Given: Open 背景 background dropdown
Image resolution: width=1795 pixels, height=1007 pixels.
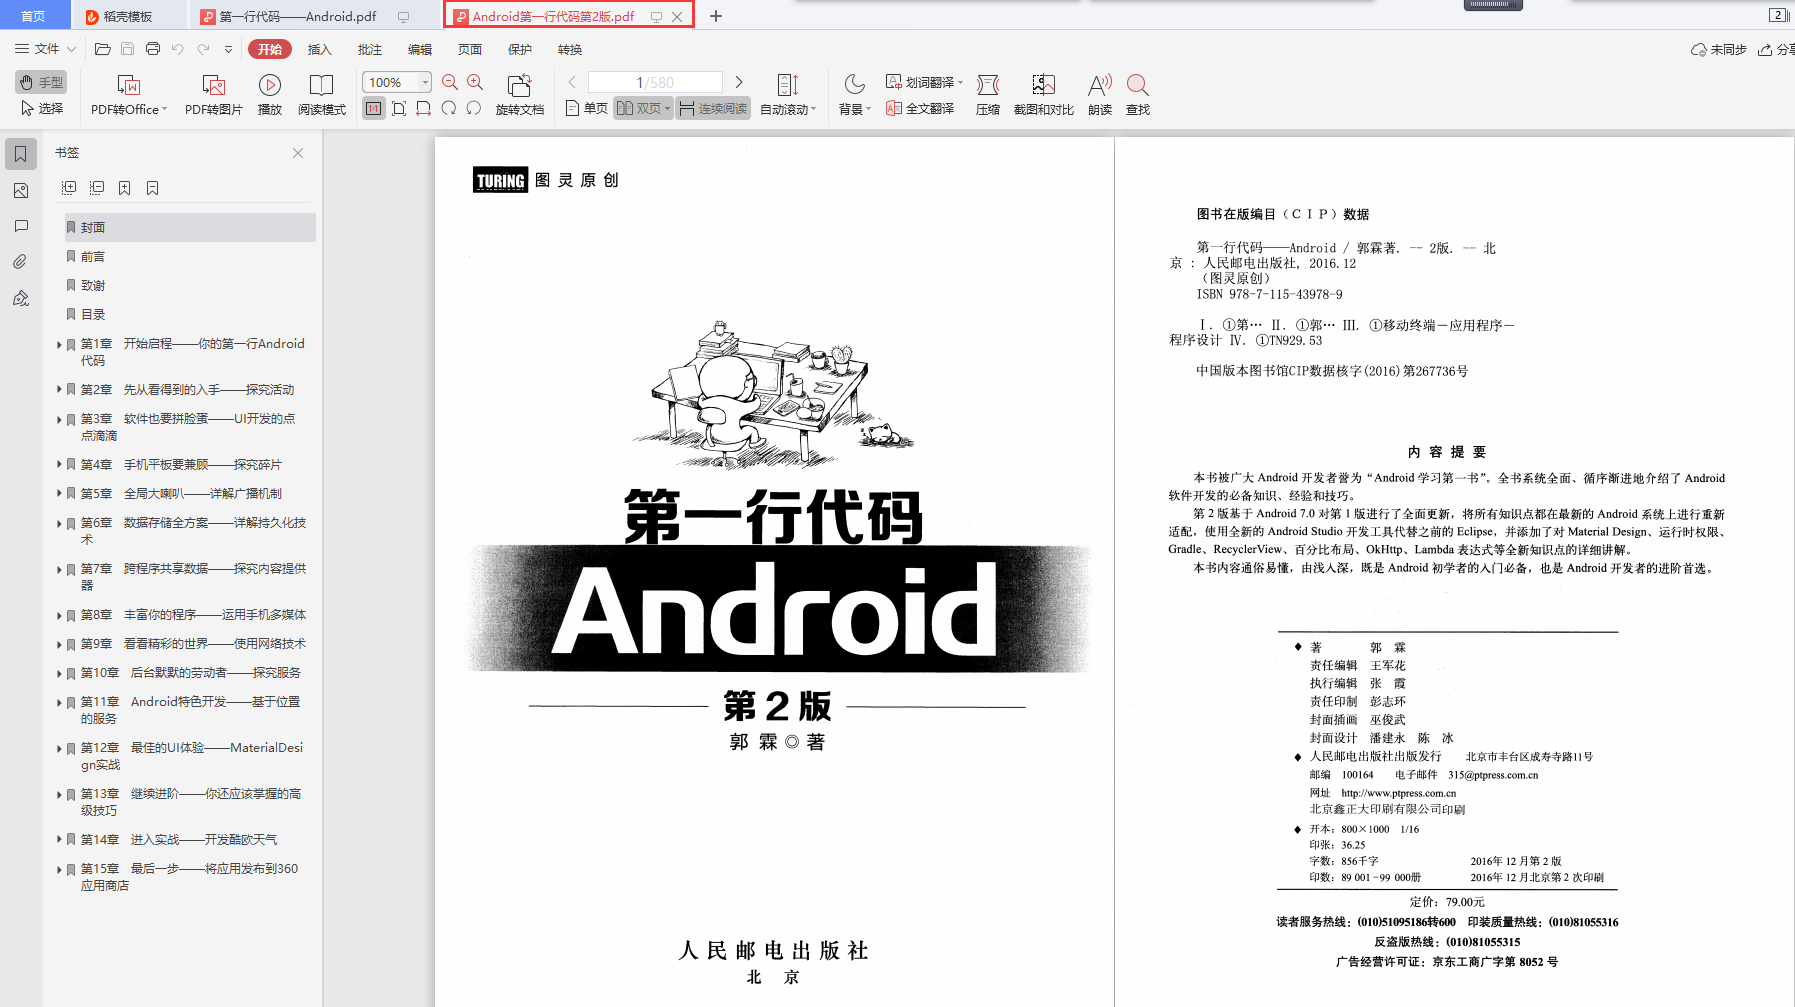Looking at the screenshot, I should click(x=855, y=96).
